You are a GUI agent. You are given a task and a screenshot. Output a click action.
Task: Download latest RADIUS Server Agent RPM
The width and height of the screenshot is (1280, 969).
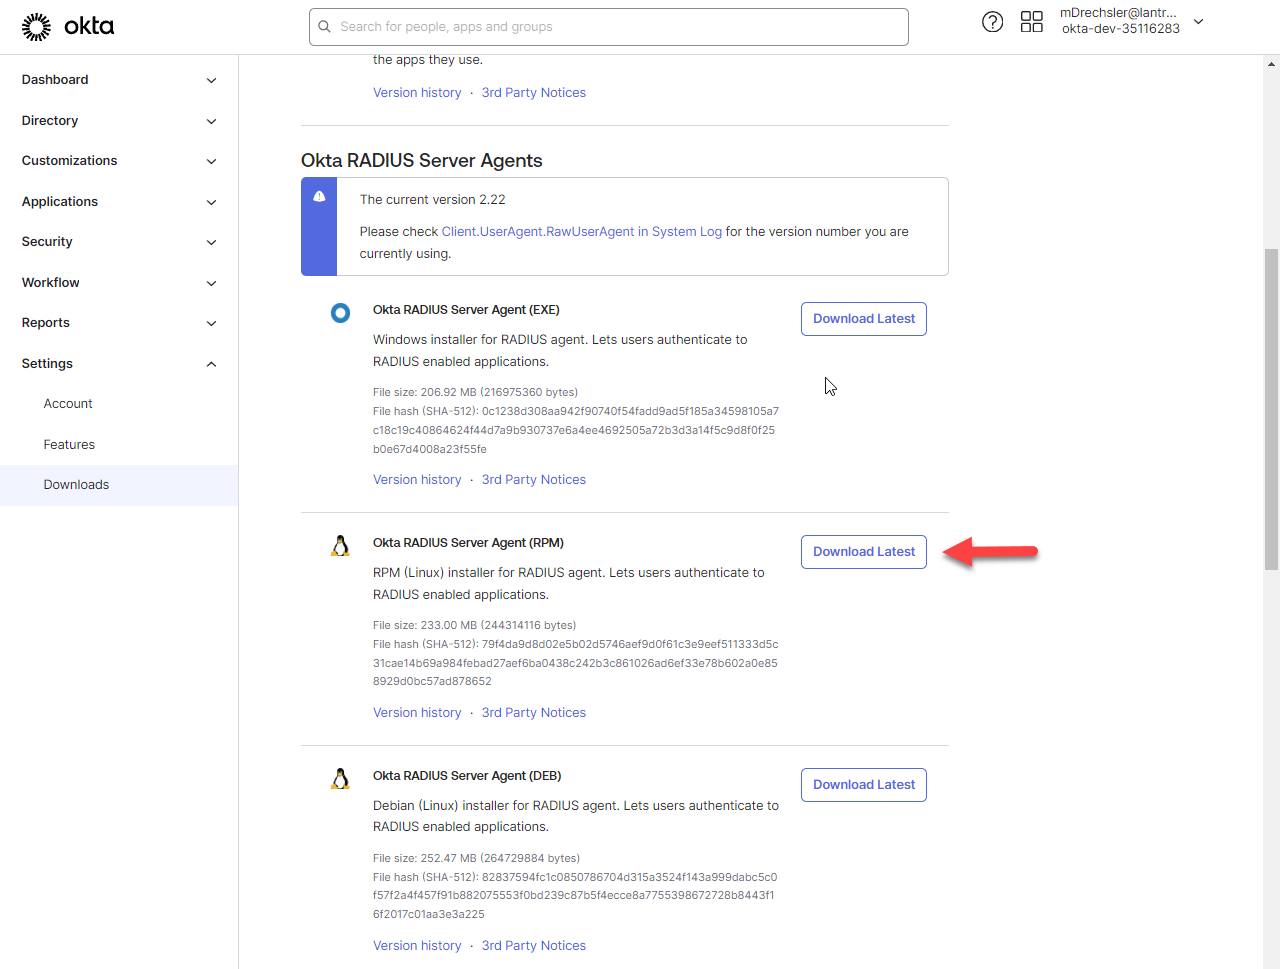click(864, 552)
